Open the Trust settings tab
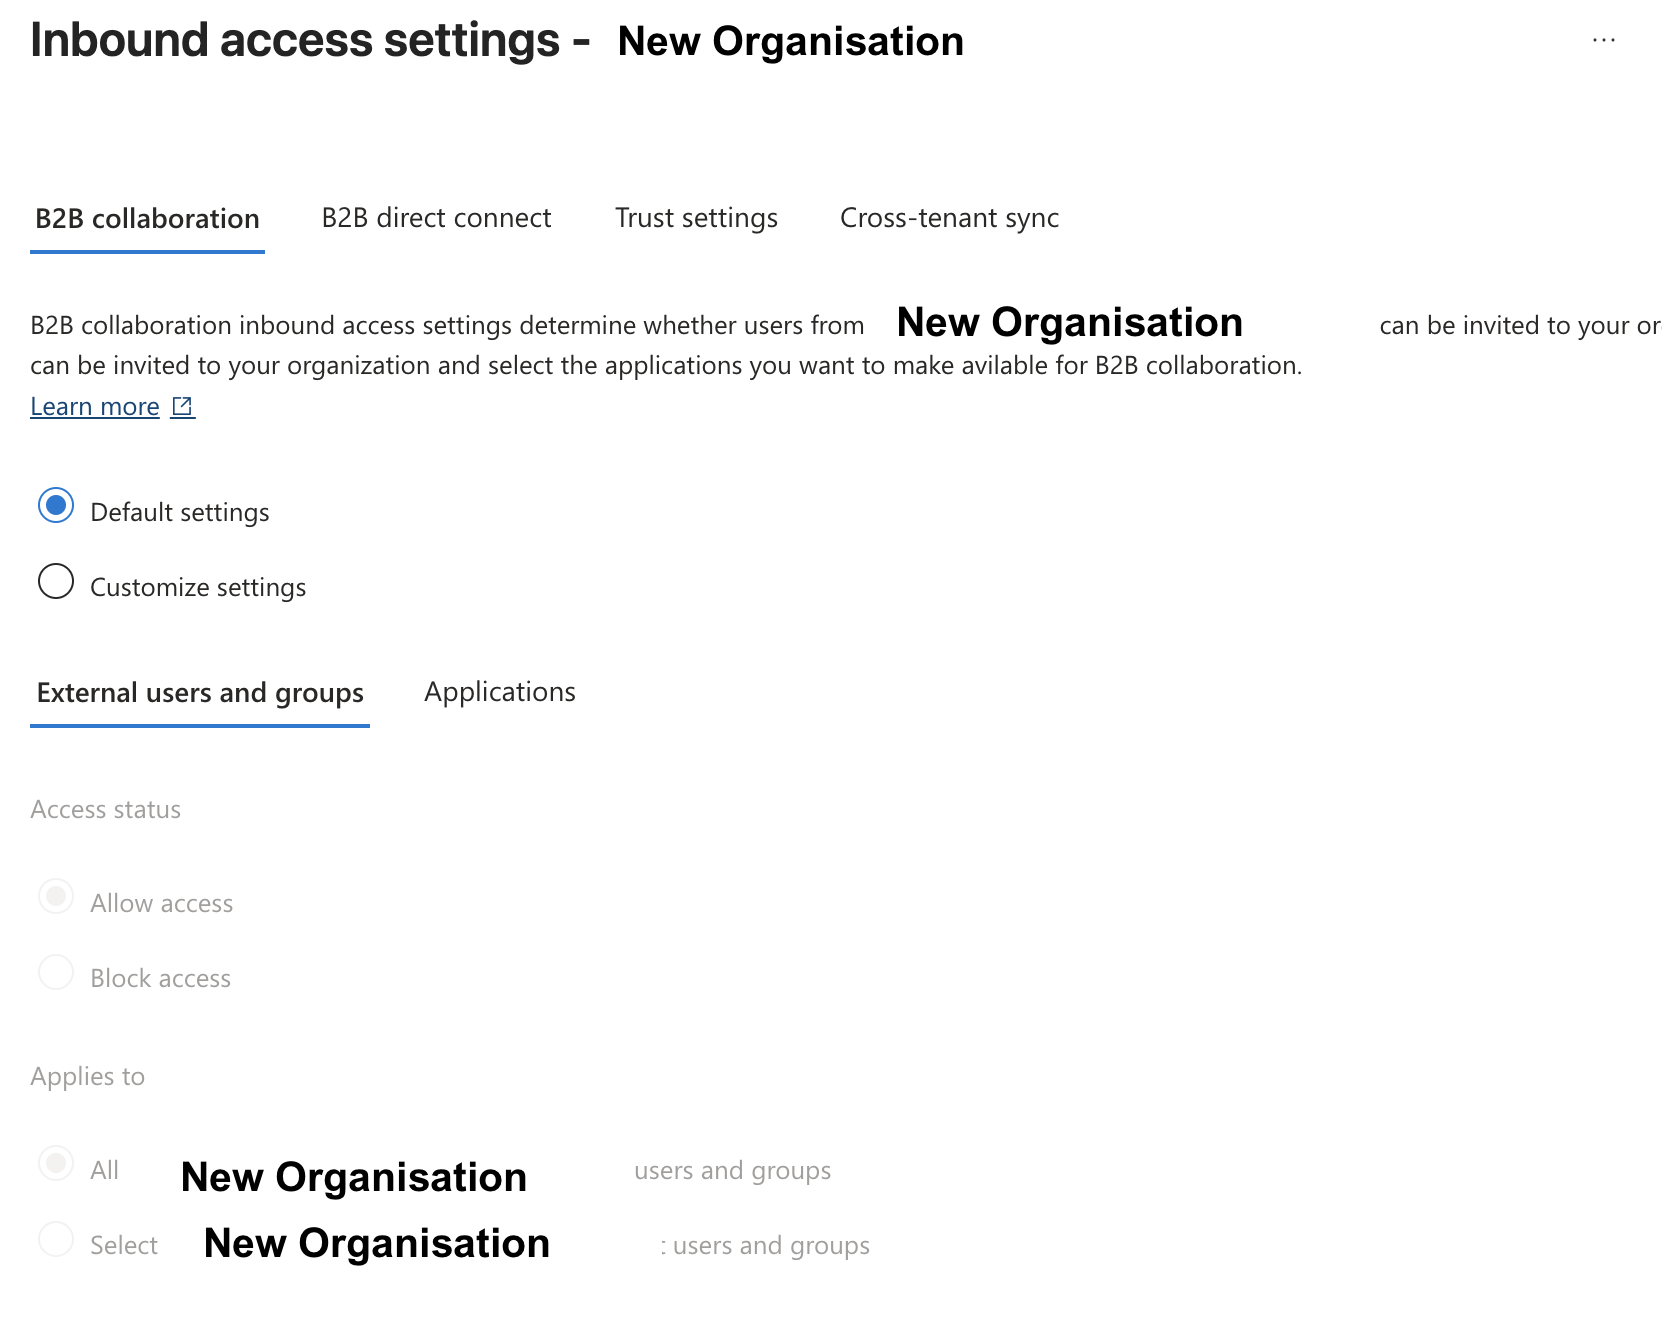Screen dimensions: 1662x1338 [x=696, y=218]
